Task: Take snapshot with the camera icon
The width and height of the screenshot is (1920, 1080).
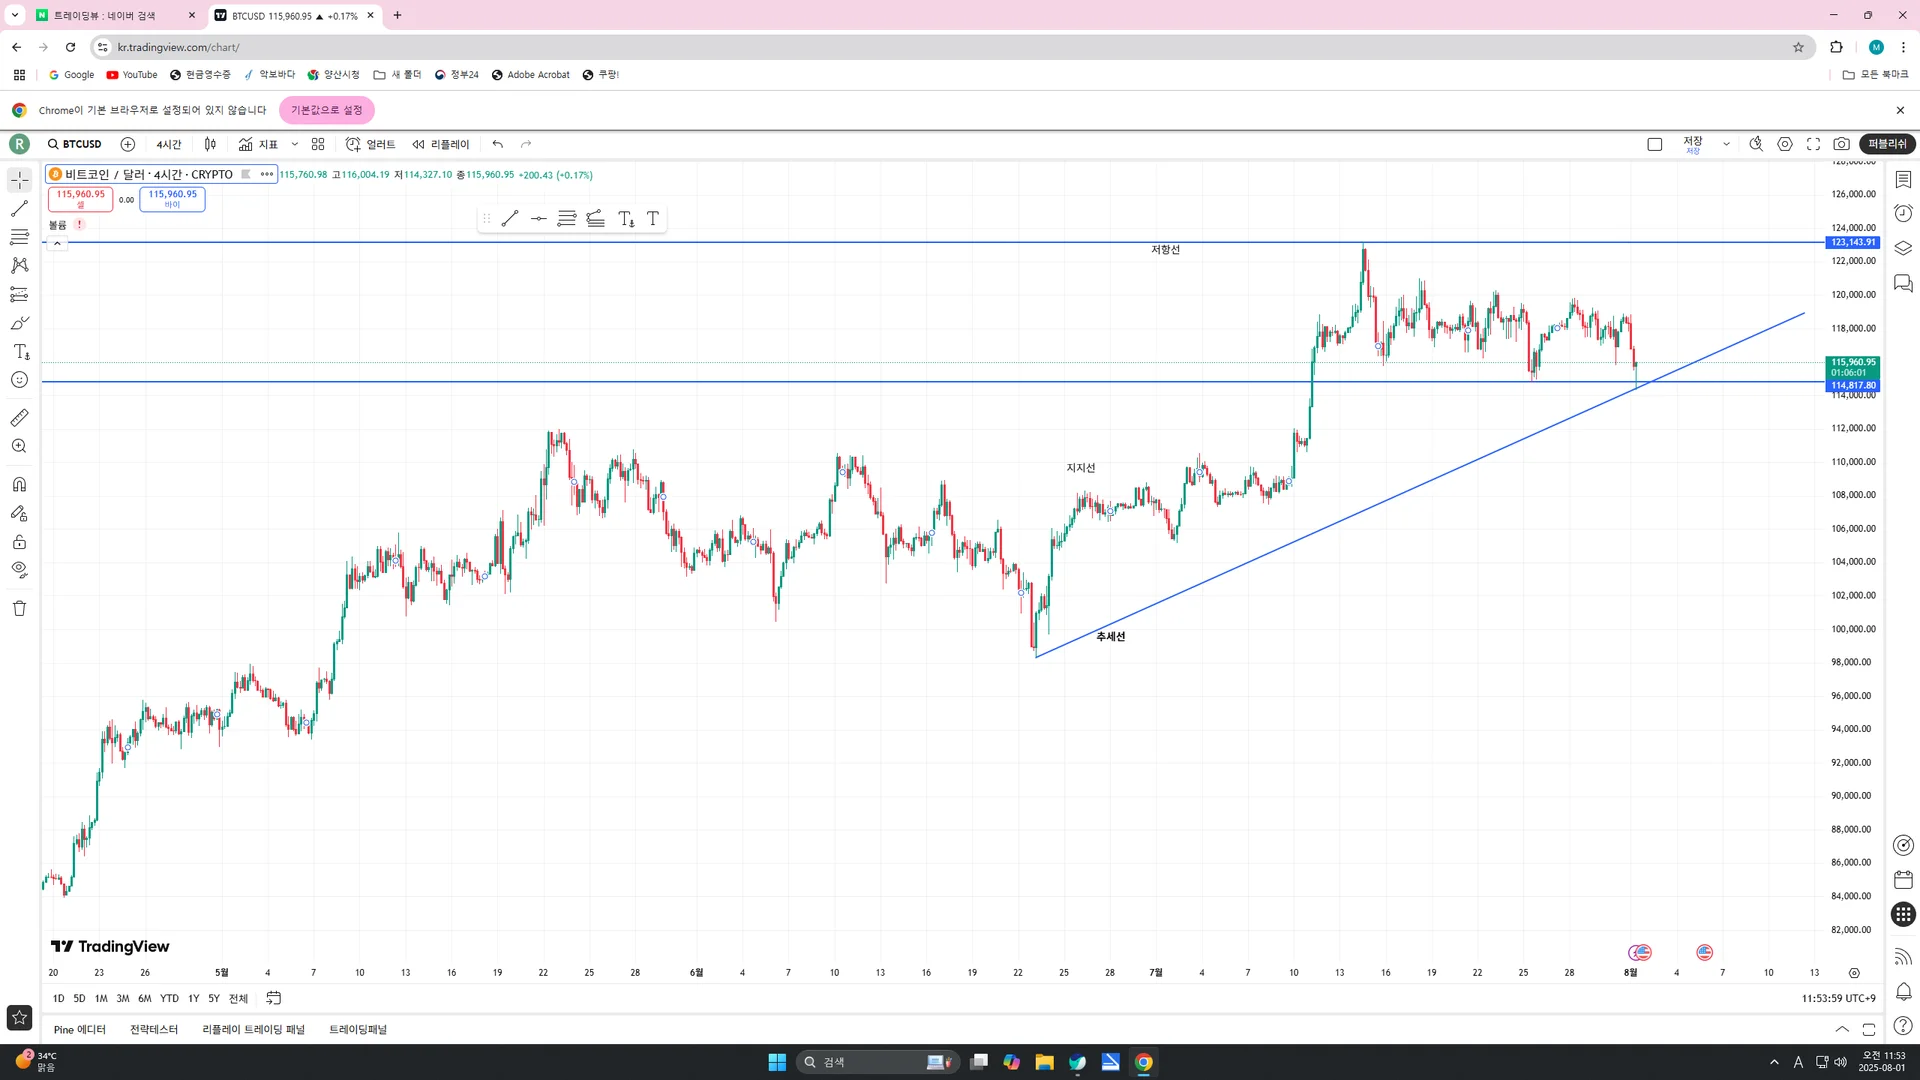Action: [x=1841, y=144]
